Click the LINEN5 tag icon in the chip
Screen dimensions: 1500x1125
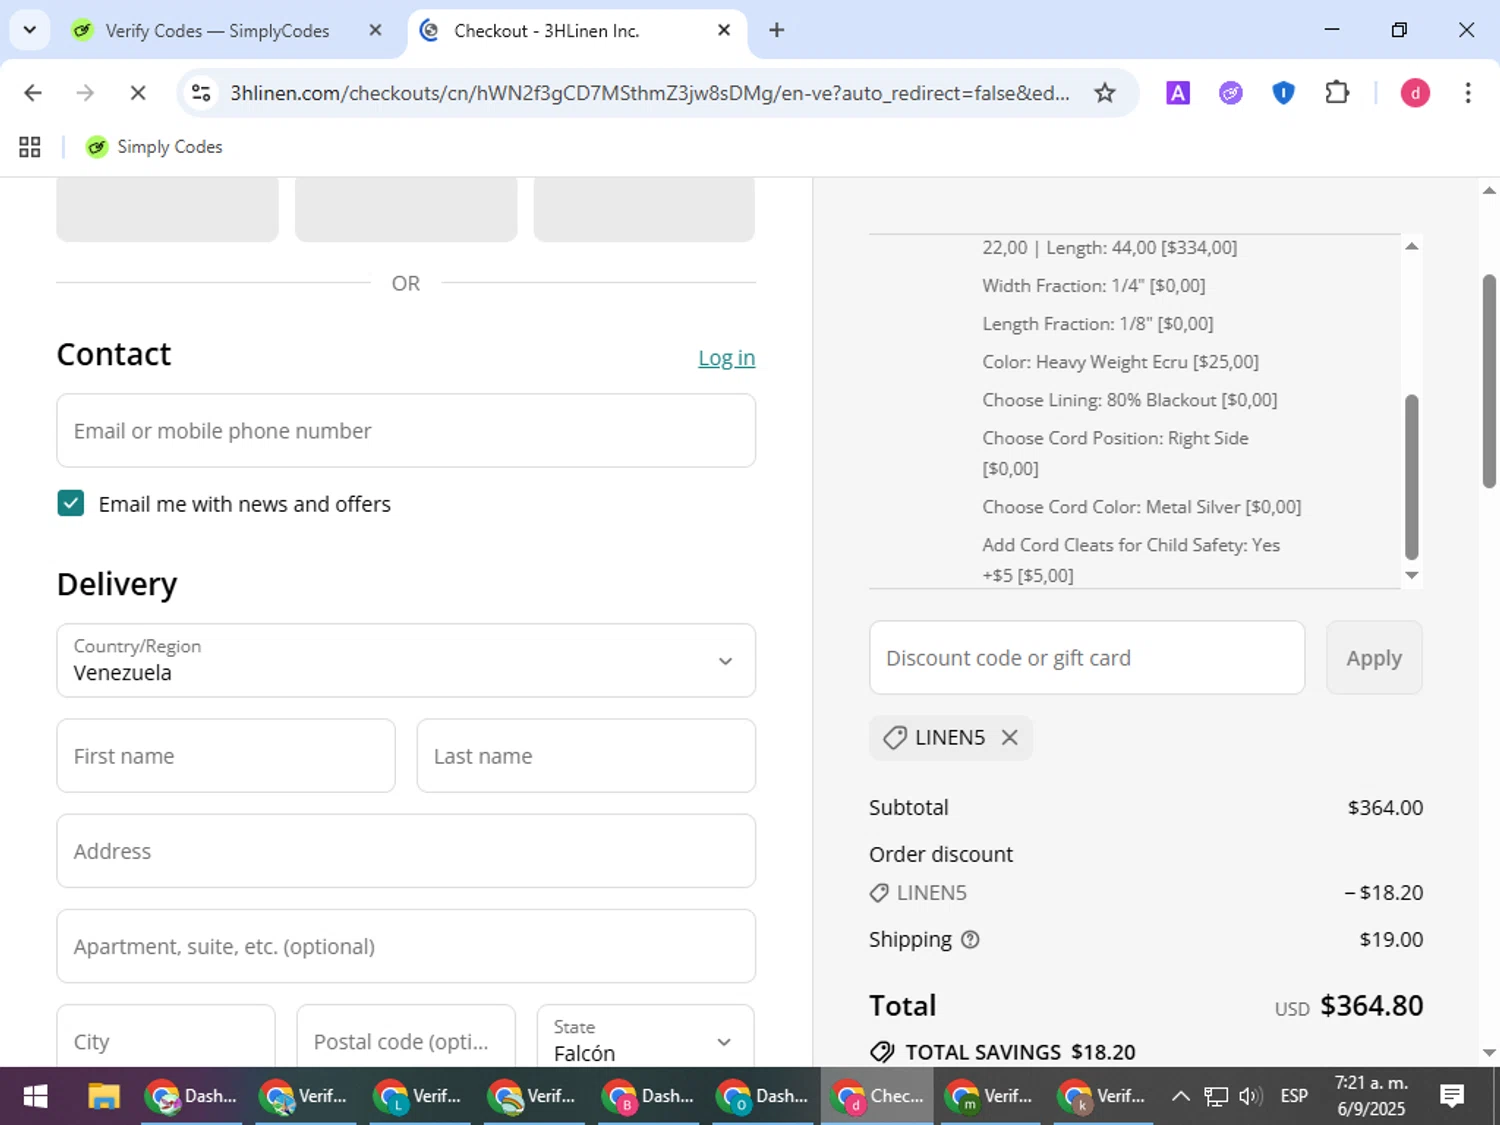pos(894,738)
